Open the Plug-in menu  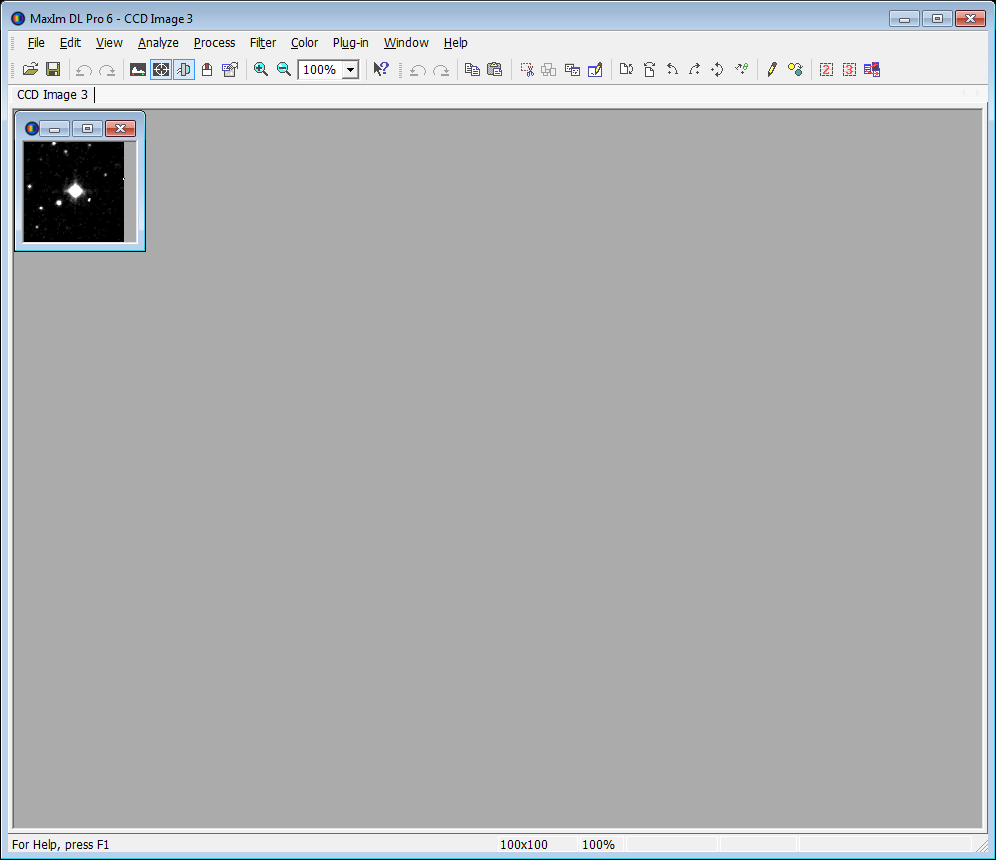351,43
